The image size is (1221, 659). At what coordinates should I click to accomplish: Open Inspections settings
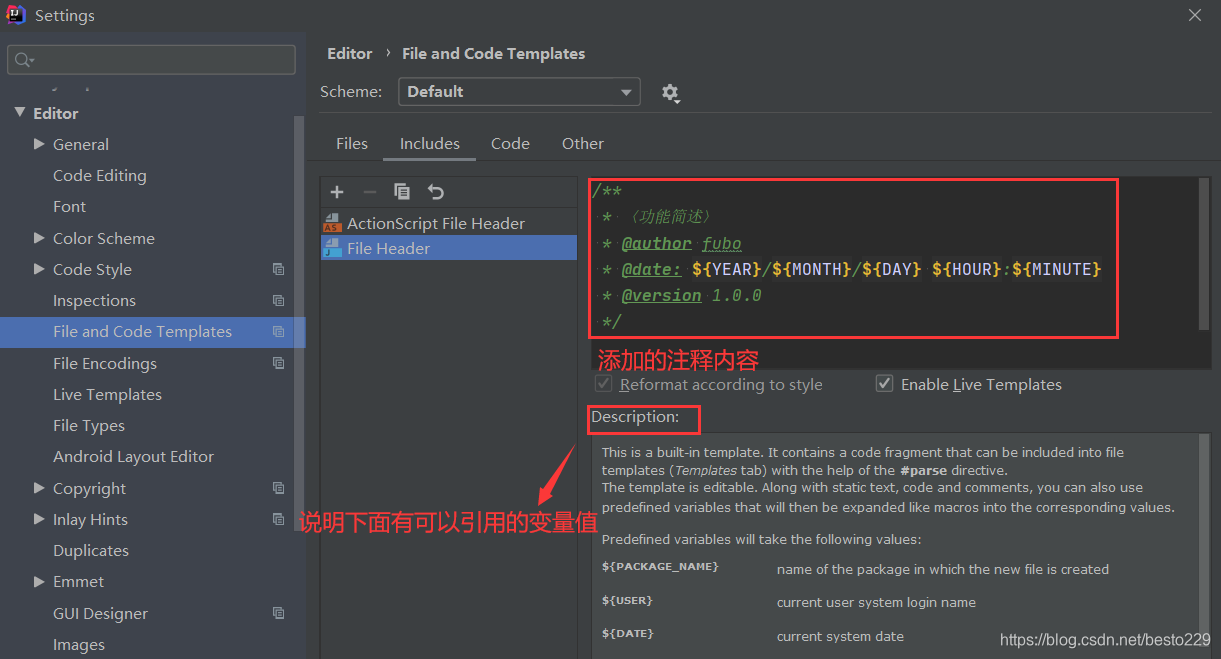(94, 300)
